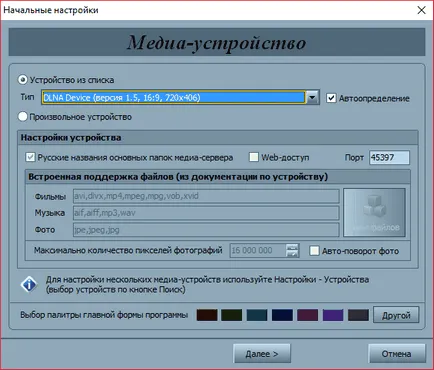Image resolution: width=434 pixels, height=370 pixels.
Task: Close the Начальные настройки dialog
Action: point(421,10)
